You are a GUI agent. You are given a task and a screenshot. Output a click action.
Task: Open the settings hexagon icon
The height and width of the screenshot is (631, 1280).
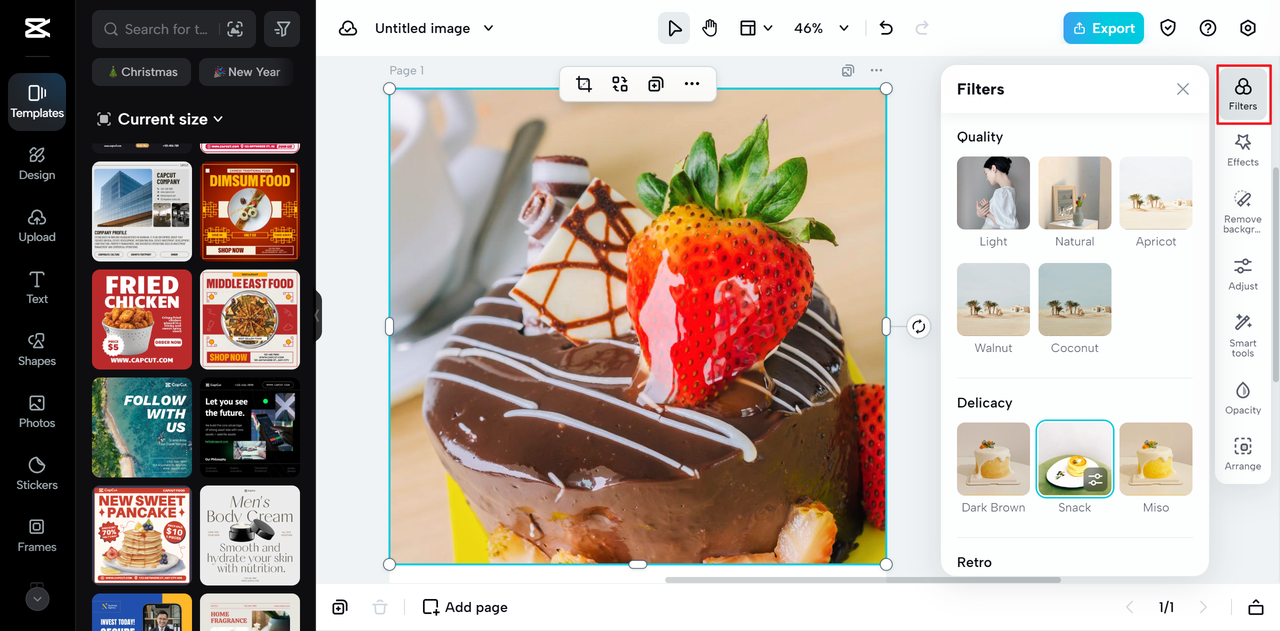pyautogui.click(x=1248, y=28)
